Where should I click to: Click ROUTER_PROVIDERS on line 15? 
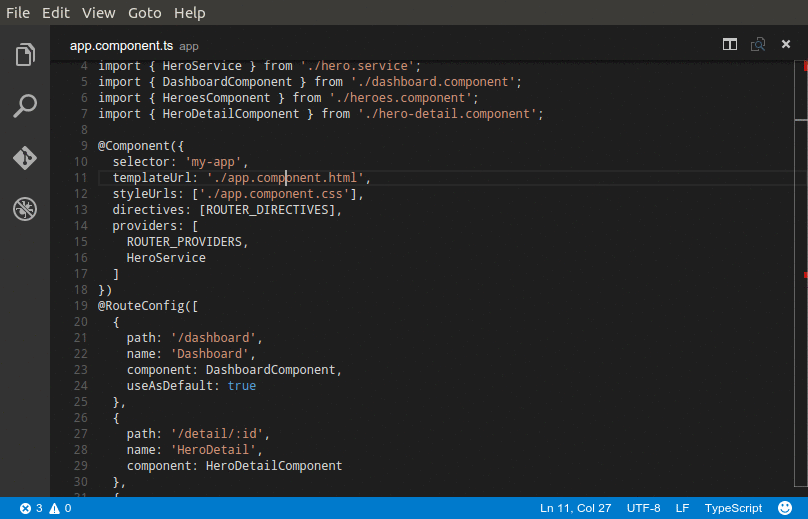[184, 242]
